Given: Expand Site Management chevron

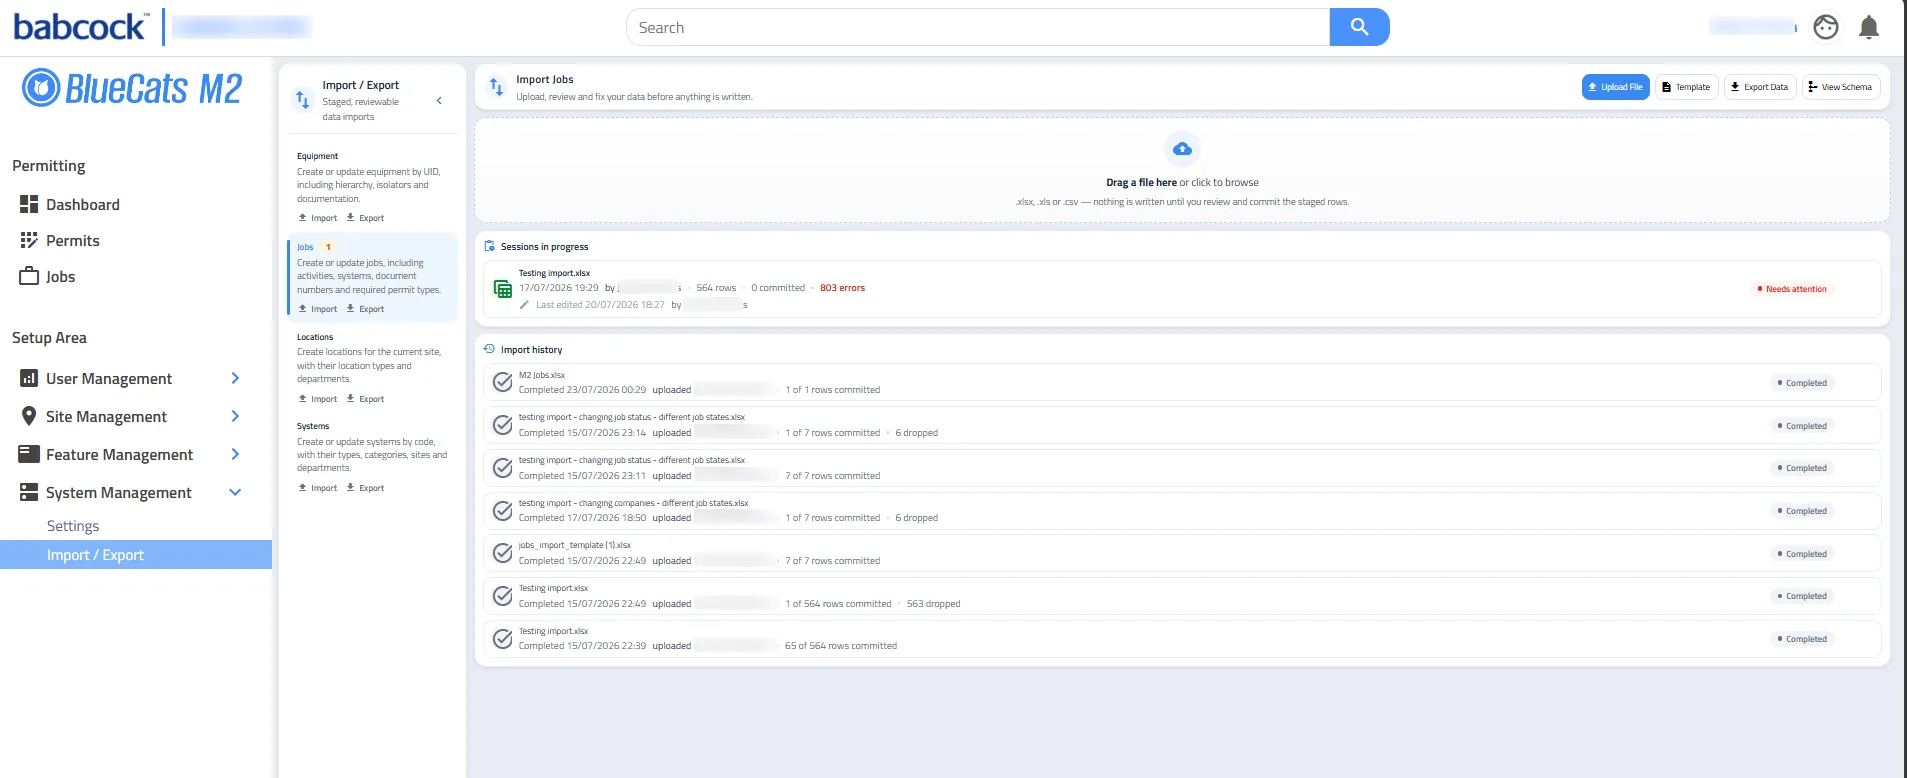Looking at the screenshot, I should 235,416.
